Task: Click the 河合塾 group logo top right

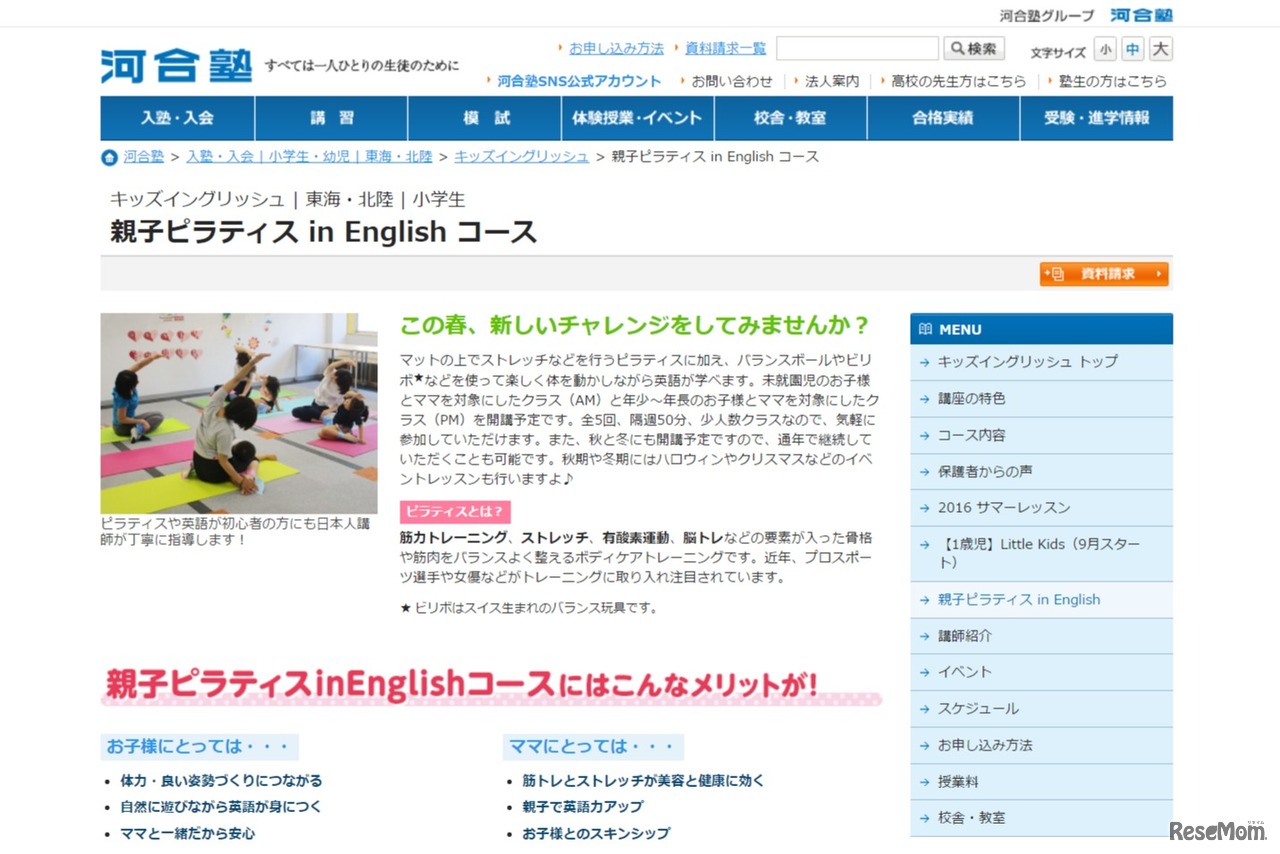Action: coord(1141,15)
